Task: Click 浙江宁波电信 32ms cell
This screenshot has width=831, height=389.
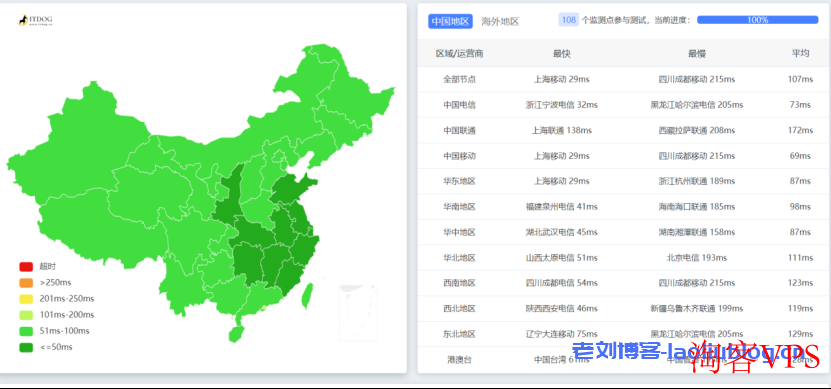Action: click(x=562, y=105)
